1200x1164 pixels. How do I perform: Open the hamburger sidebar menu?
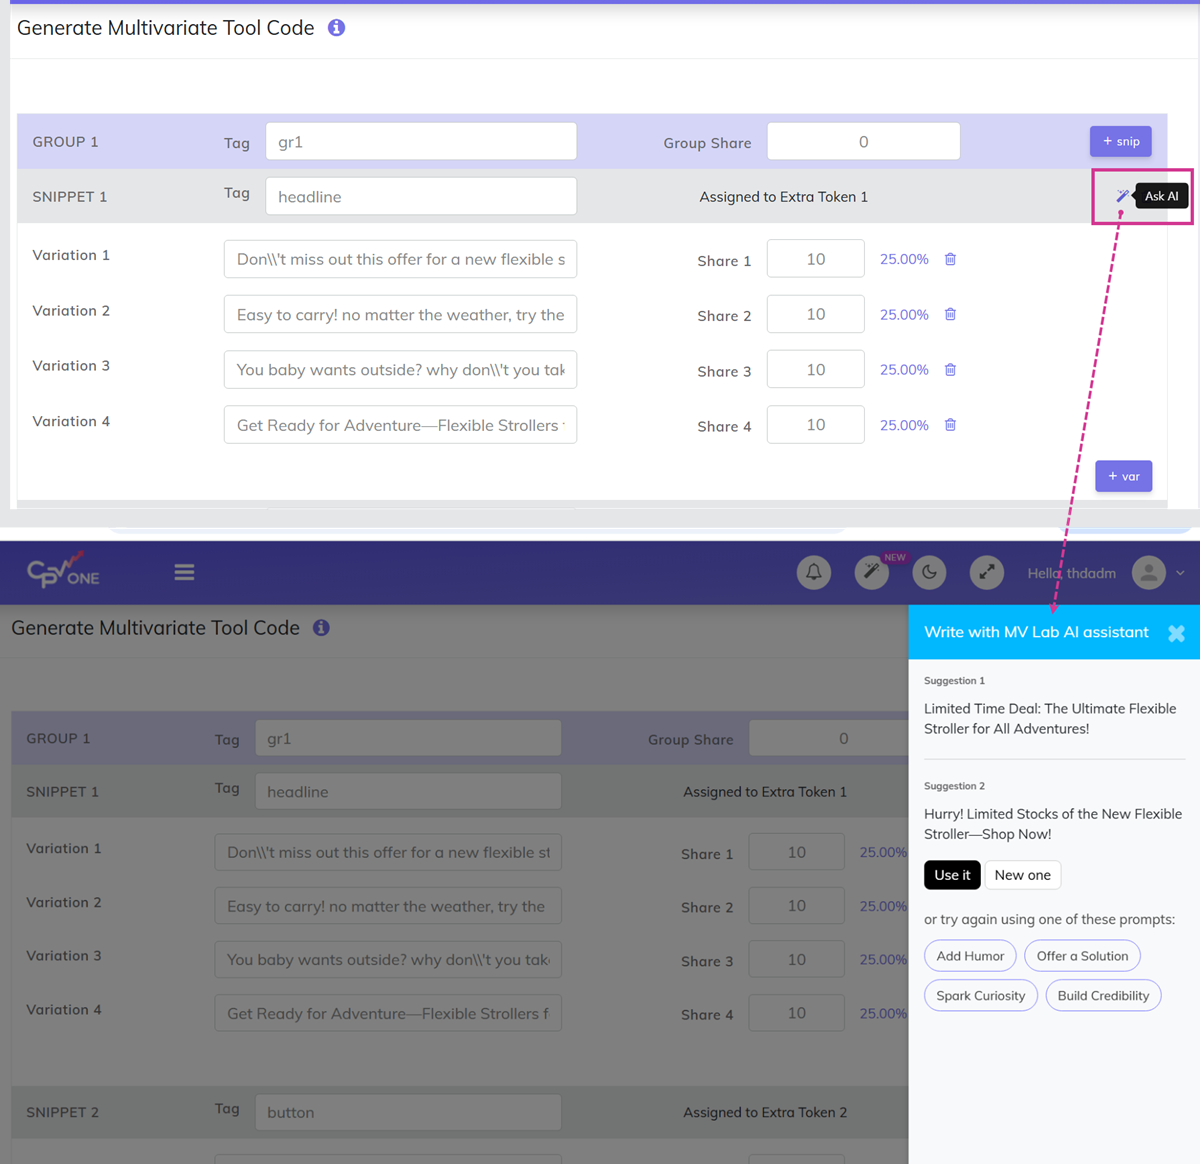coord(184,572)
